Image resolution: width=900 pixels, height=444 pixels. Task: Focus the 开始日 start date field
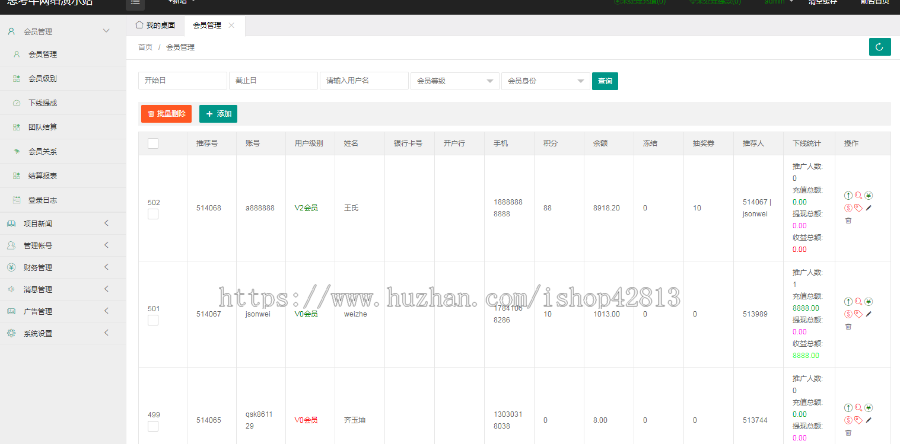[x=183, y=81]
